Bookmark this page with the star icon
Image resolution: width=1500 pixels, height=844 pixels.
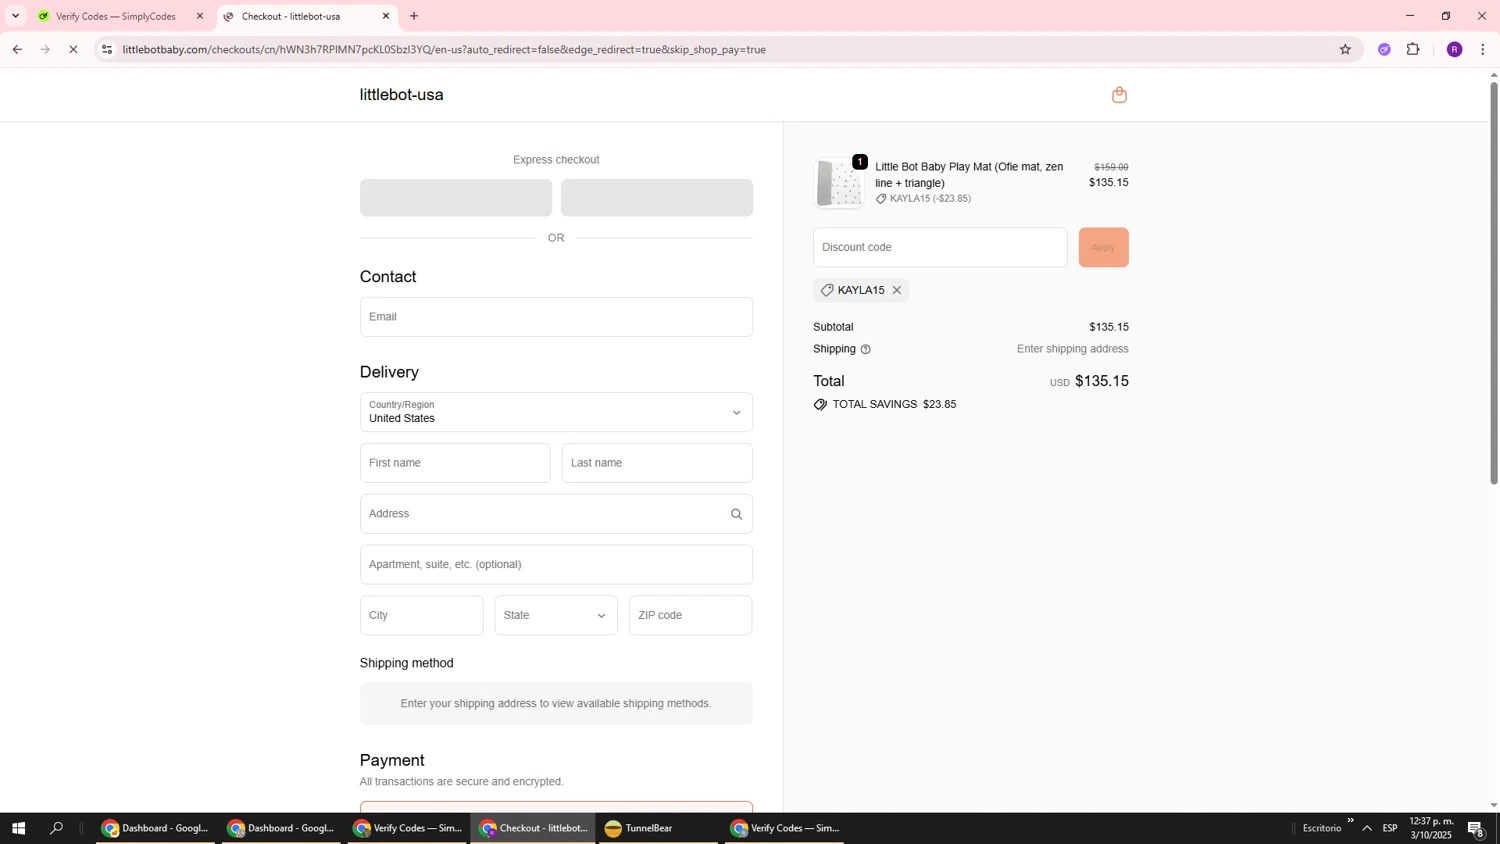(x=1345, y=49)
